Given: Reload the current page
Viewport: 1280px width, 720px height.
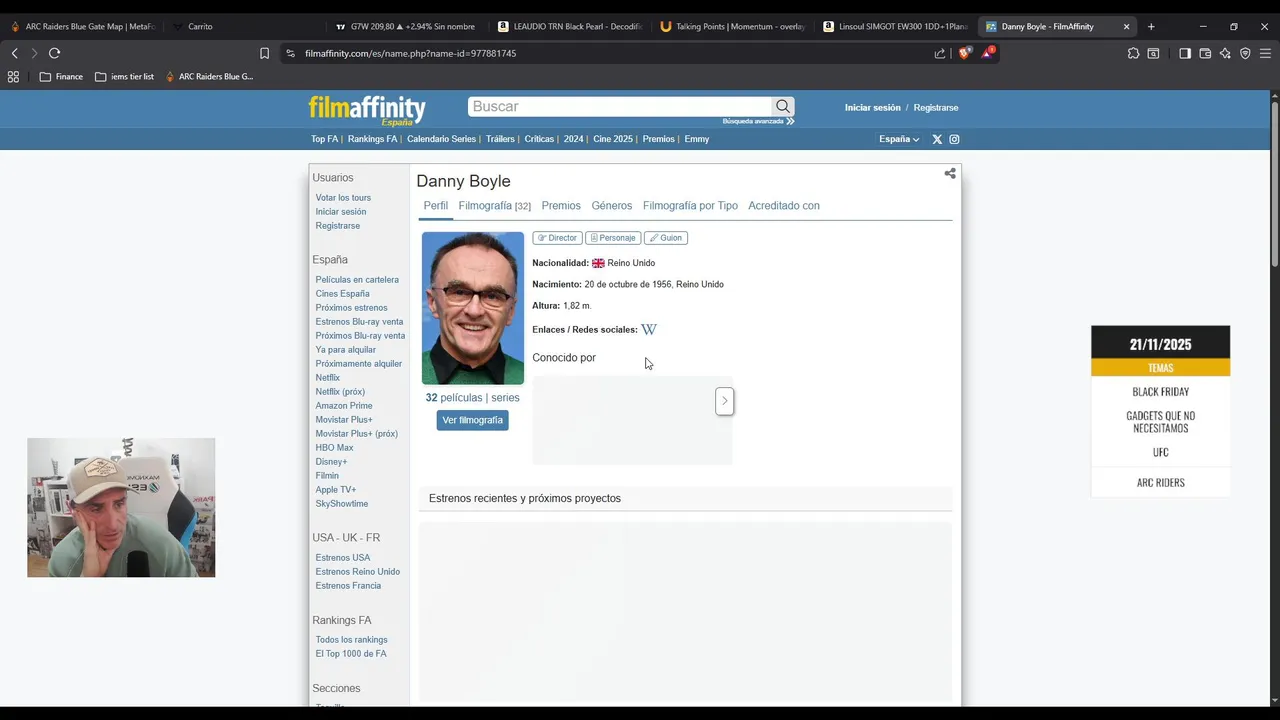Looking at the screenshot, I should click(54, 53).
